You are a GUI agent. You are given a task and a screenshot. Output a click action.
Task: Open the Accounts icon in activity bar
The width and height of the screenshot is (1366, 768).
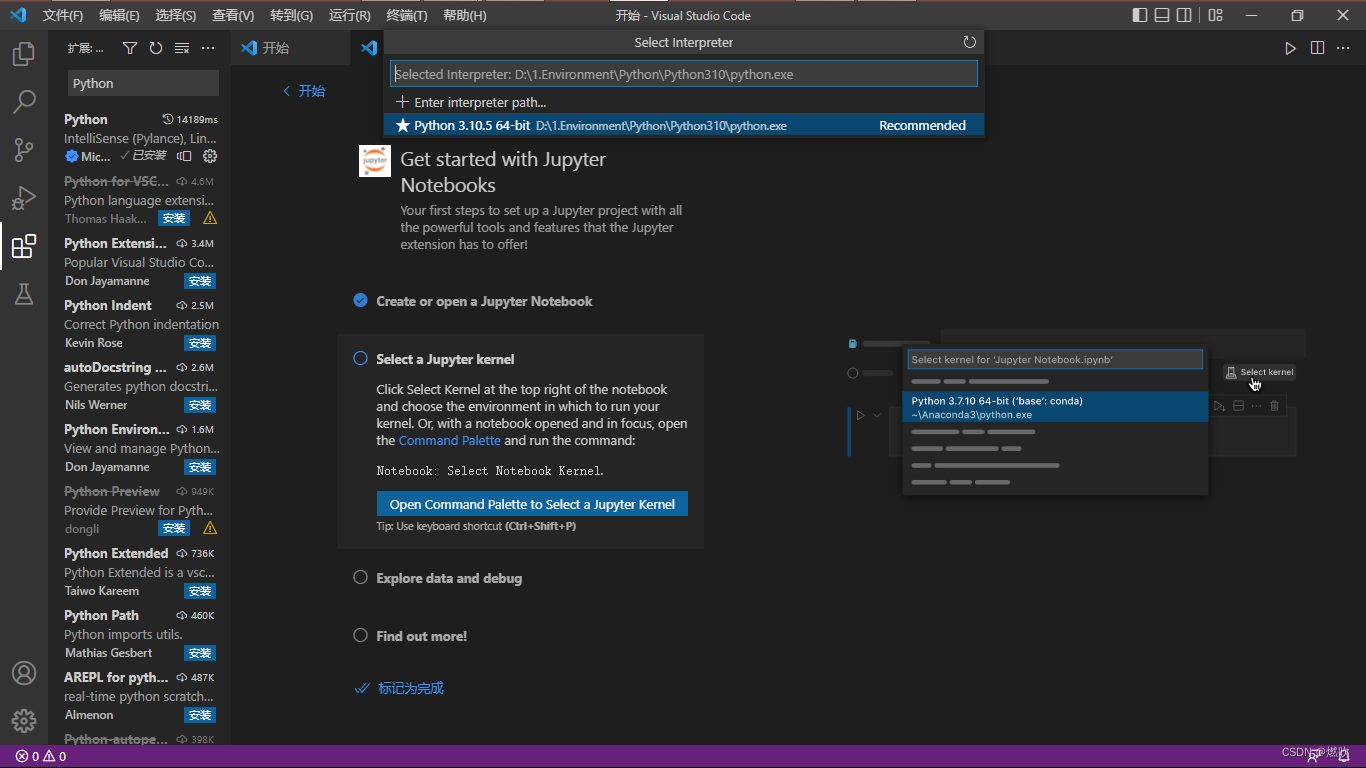[24, 673]
